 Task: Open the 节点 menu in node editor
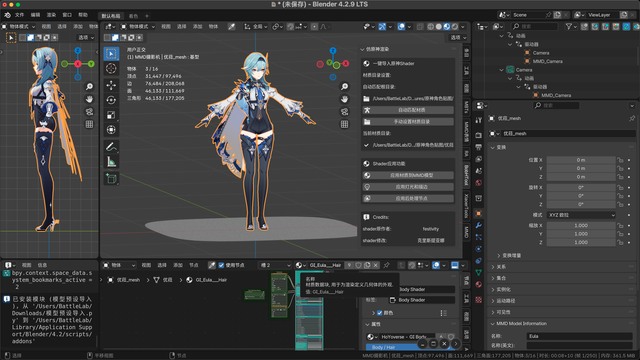coord(194,265)
